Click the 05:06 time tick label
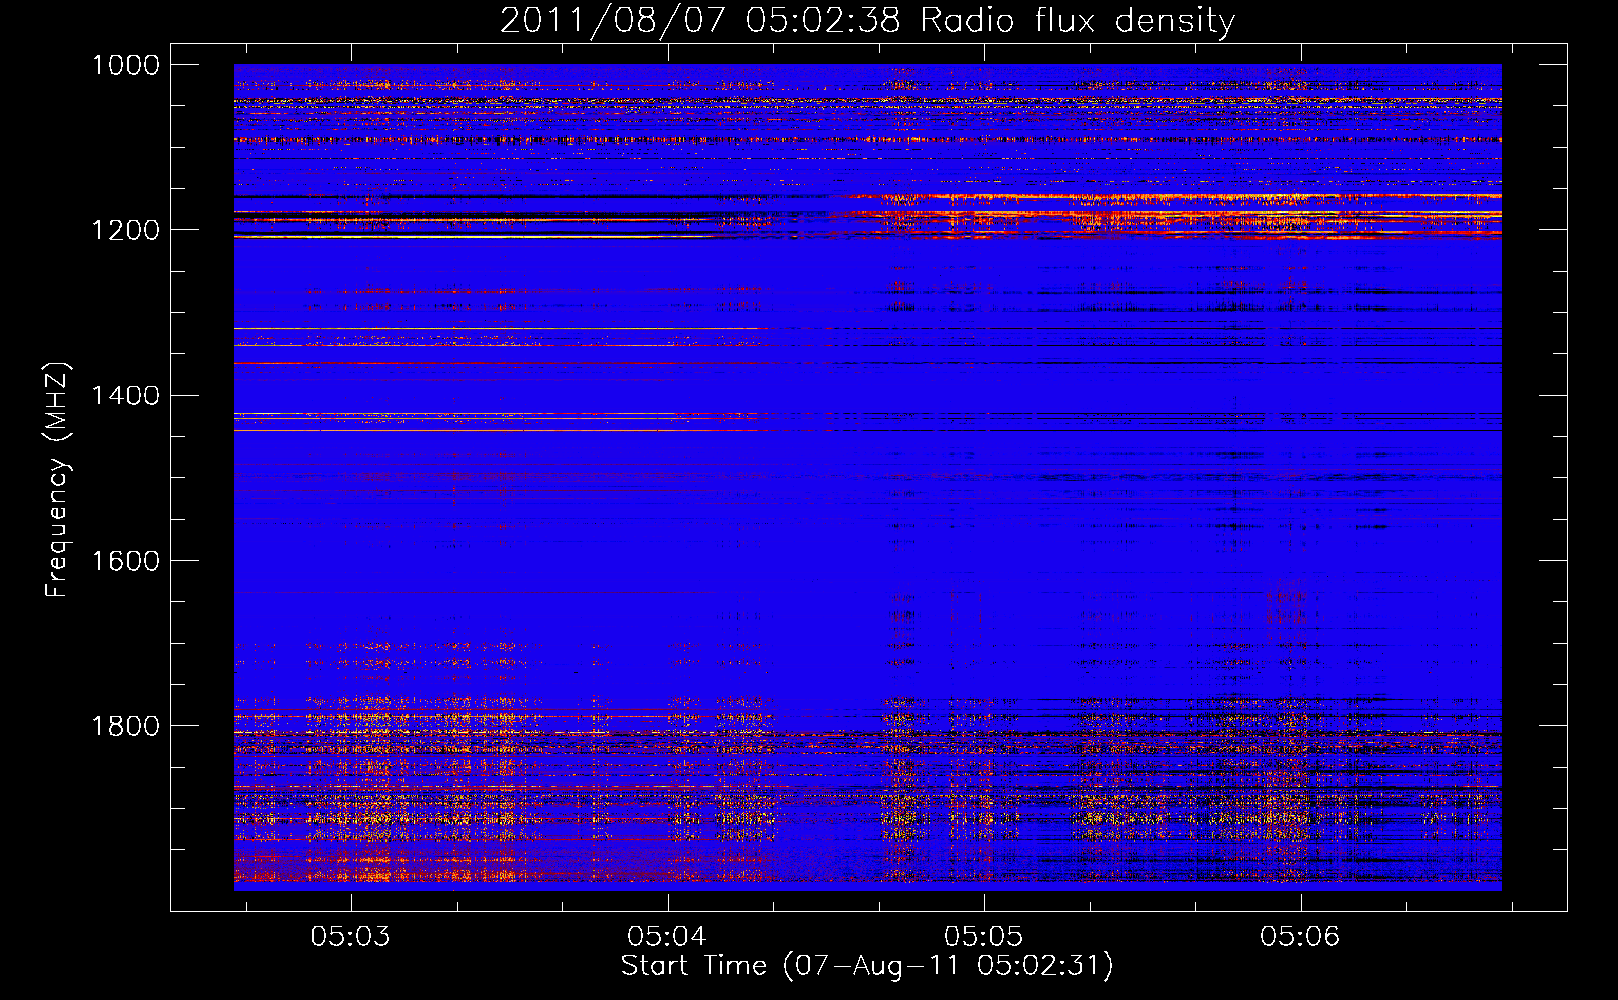 tap(1300, 937)
